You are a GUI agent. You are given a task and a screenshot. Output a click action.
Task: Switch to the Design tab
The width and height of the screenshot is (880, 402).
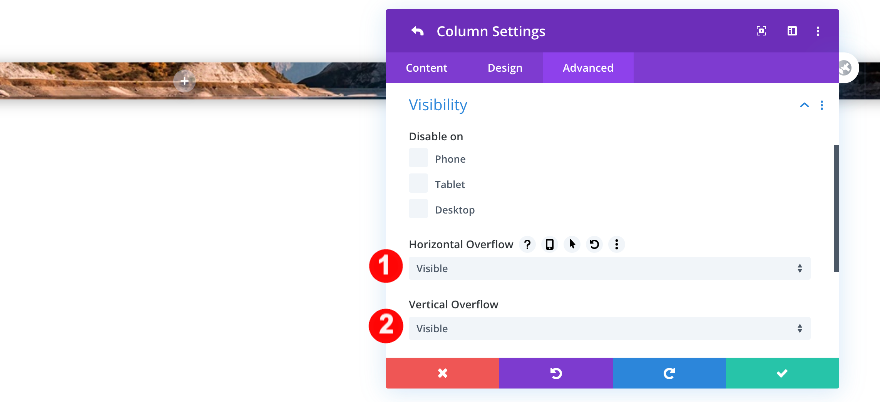(505, 68)
